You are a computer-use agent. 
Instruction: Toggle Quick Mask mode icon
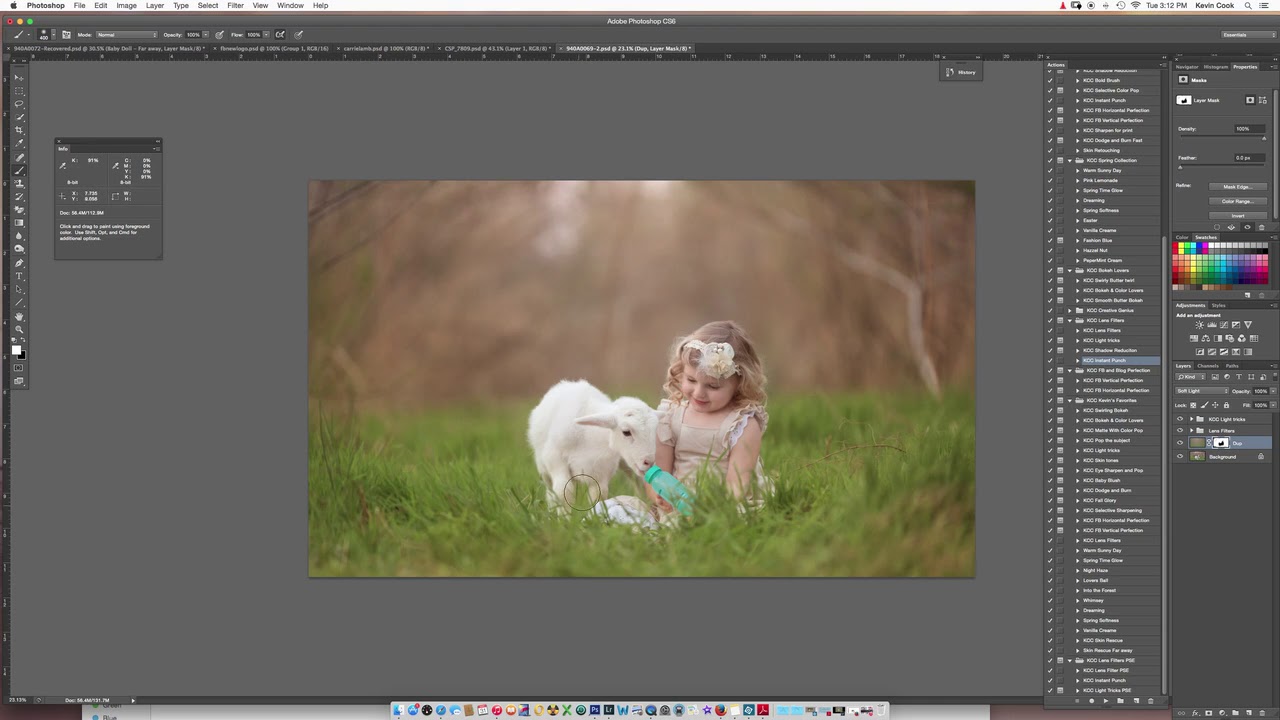pyautogui.click(x=18, y=366)
